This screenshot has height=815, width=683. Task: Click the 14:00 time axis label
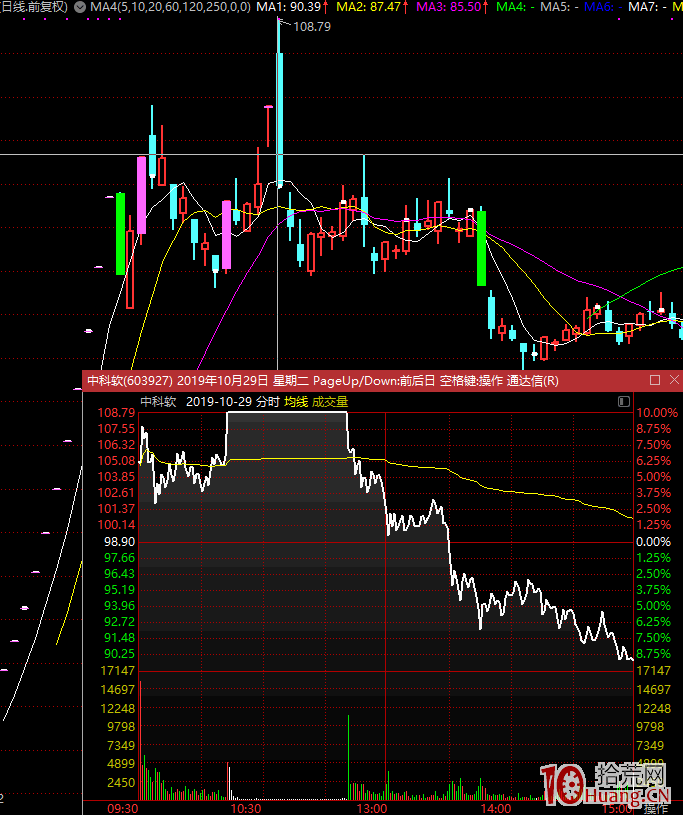coord(496,809)
